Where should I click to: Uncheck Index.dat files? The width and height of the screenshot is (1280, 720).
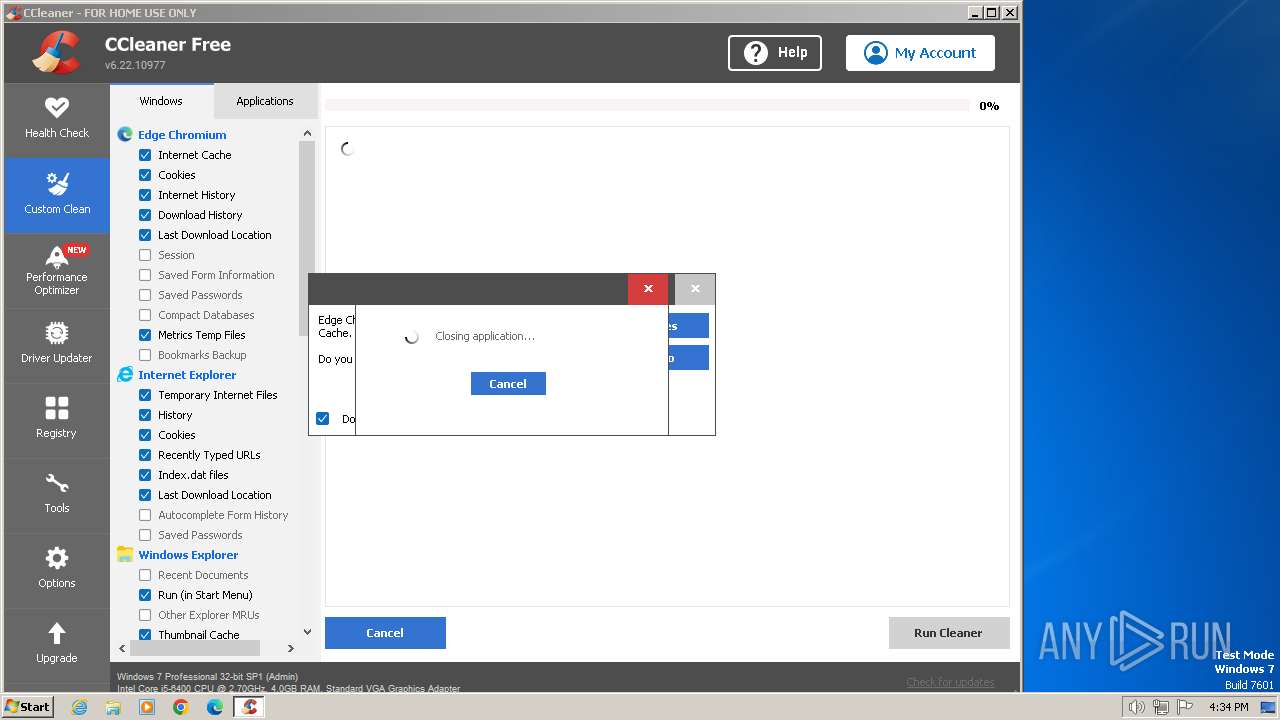(145, 475)
